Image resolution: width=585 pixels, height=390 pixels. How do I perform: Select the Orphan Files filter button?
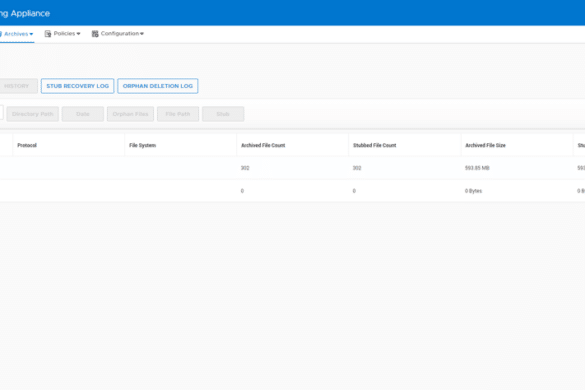click(x=130, y=114)
